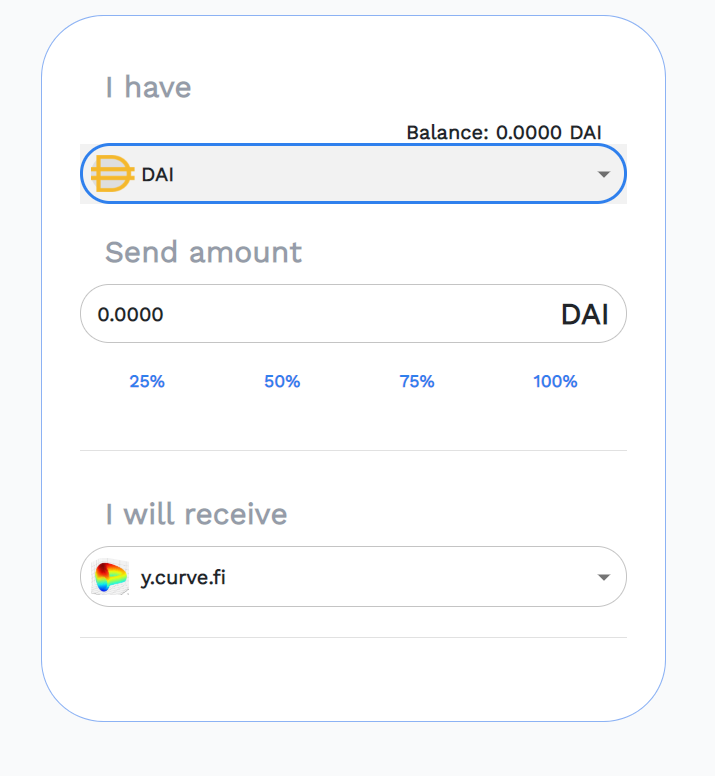Open the 'I have' selector via DAI text
Viewport: 715px width, 776px height.
pos(158,175)
